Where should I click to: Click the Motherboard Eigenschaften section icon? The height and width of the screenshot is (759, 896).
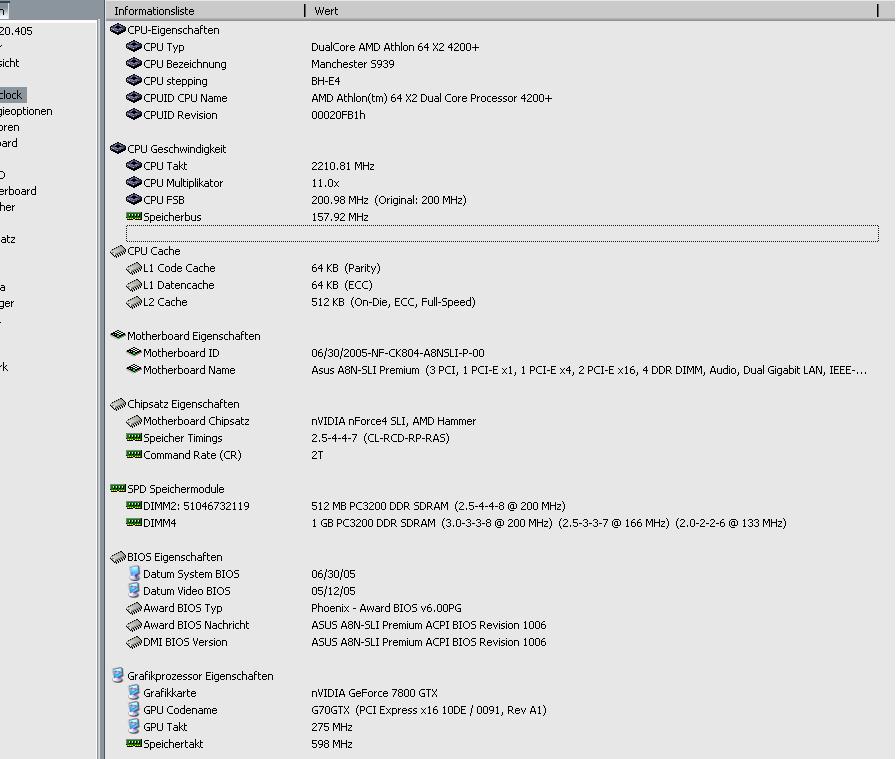pos(118,335)
